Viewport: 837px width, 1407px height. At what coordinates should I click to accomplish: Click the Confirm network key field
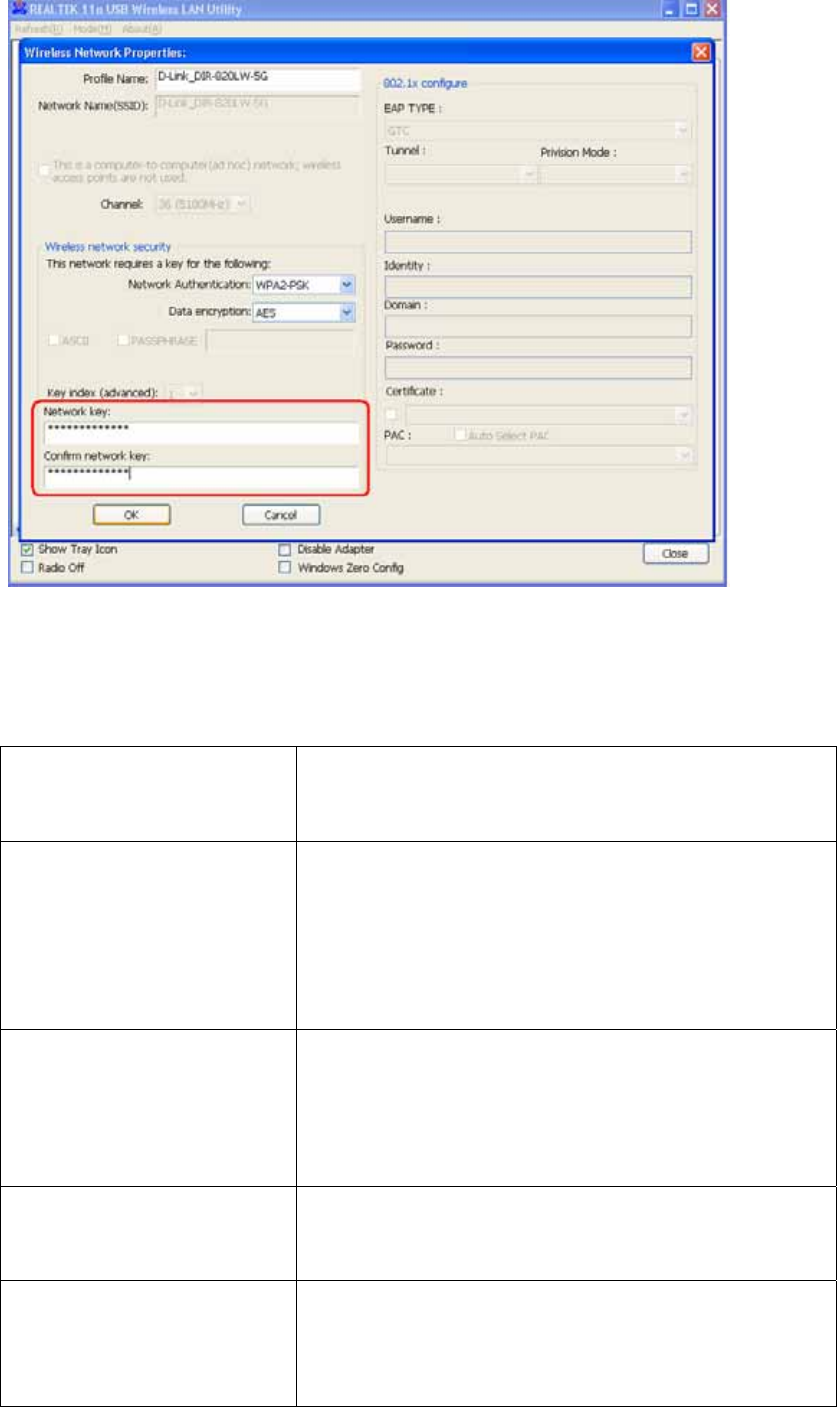[x=201, y=477]
